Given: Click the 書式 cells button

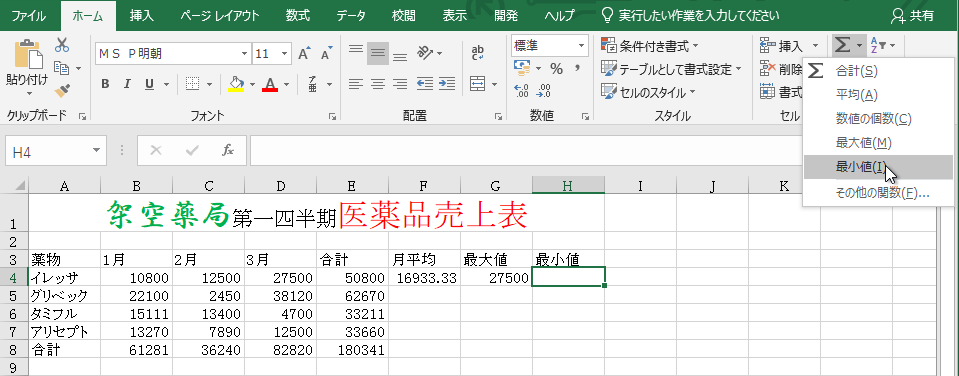Looking at the screenshot, I should click(781, 92).
